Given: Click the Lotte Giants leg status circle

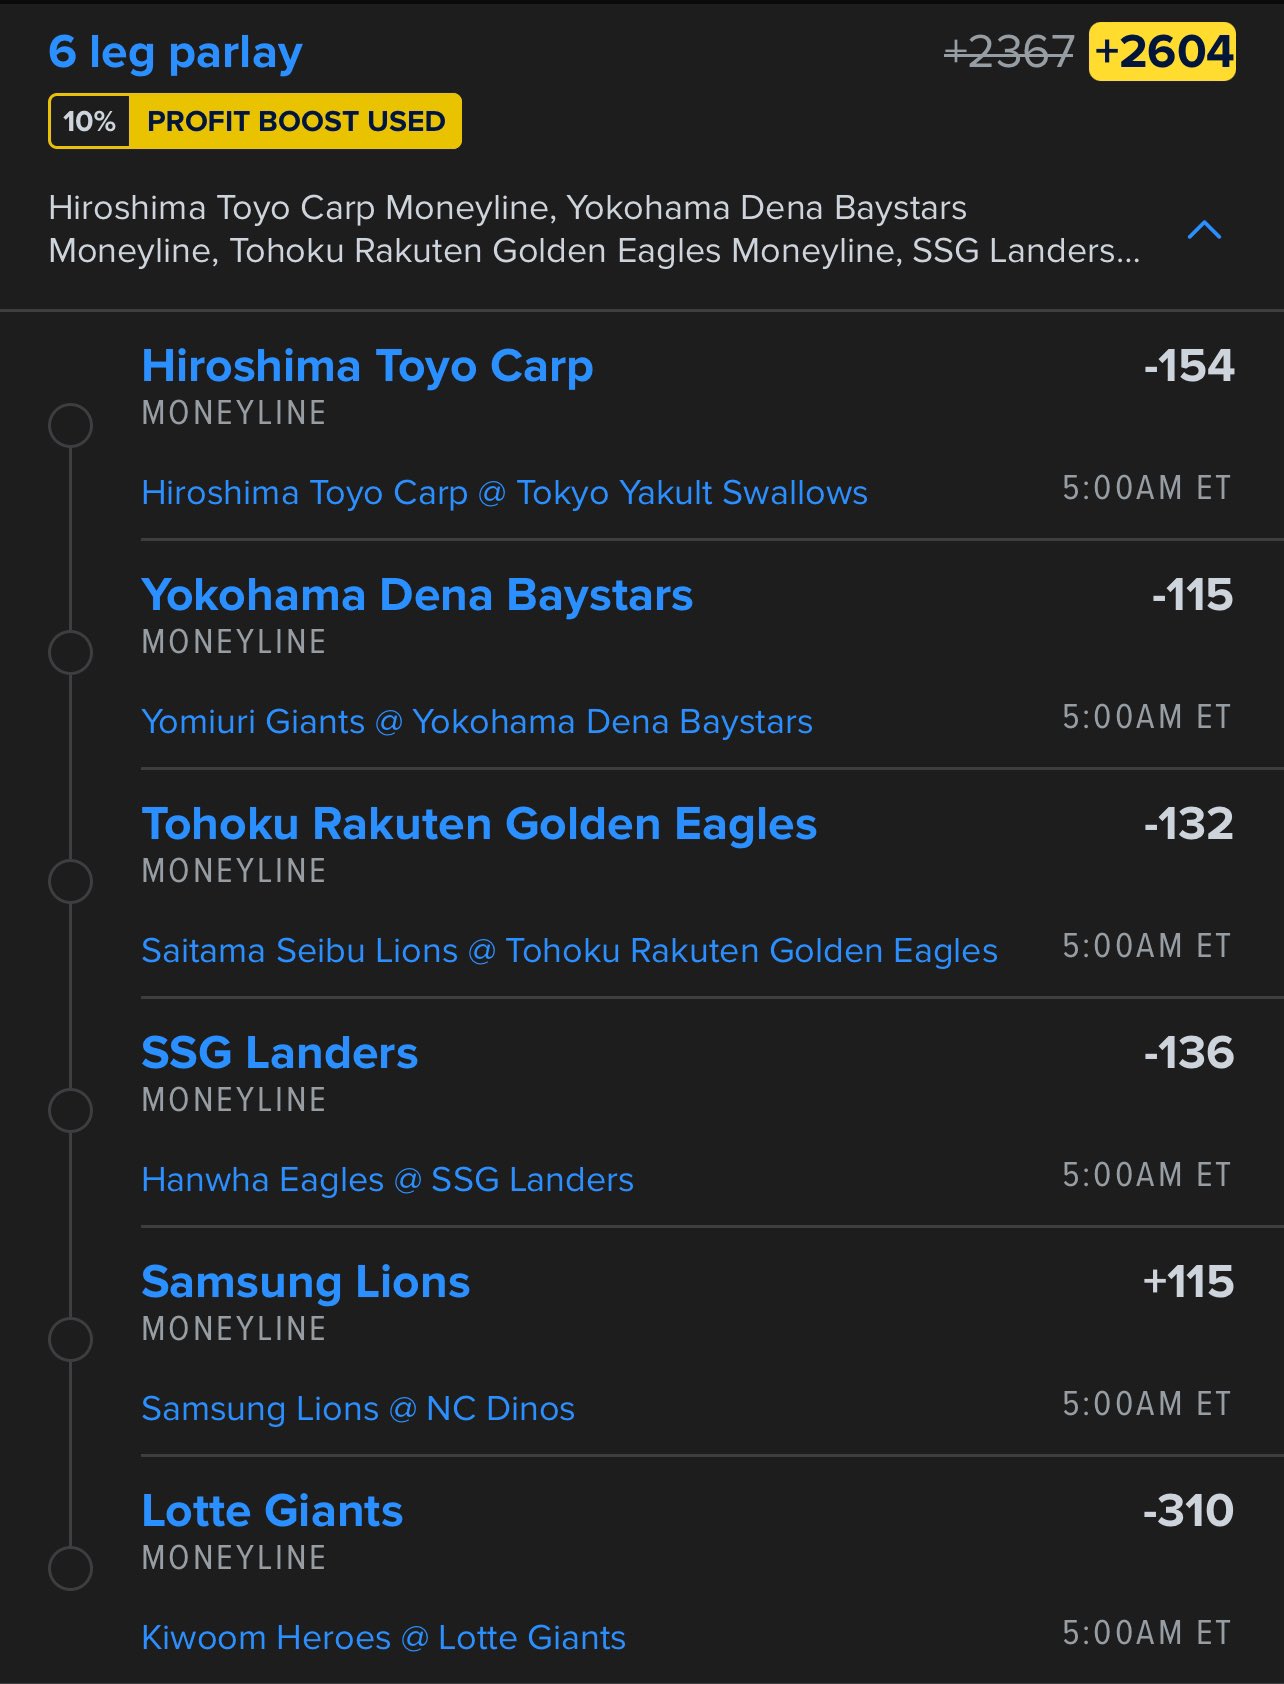Looking at the screenshot, I should tap(71, 1568).
